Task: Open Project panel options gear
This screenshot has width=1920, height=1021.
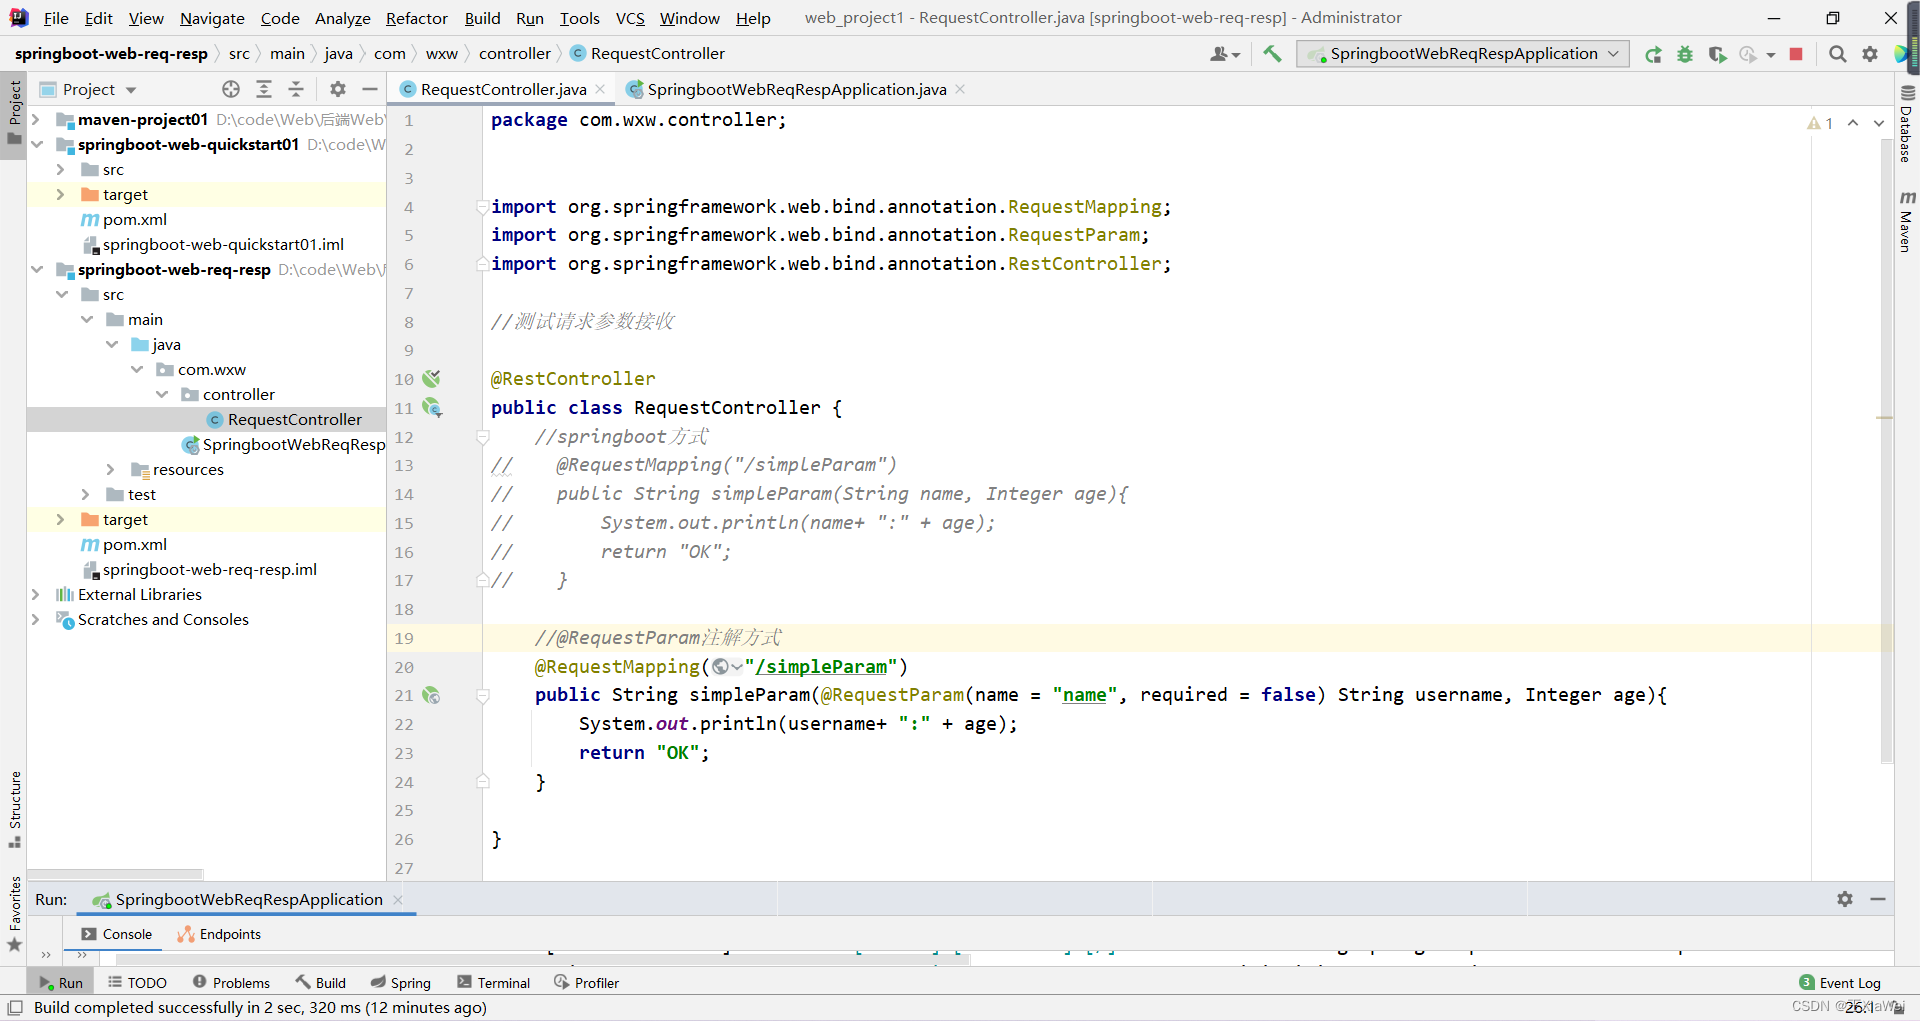Action: pos(338,89)
